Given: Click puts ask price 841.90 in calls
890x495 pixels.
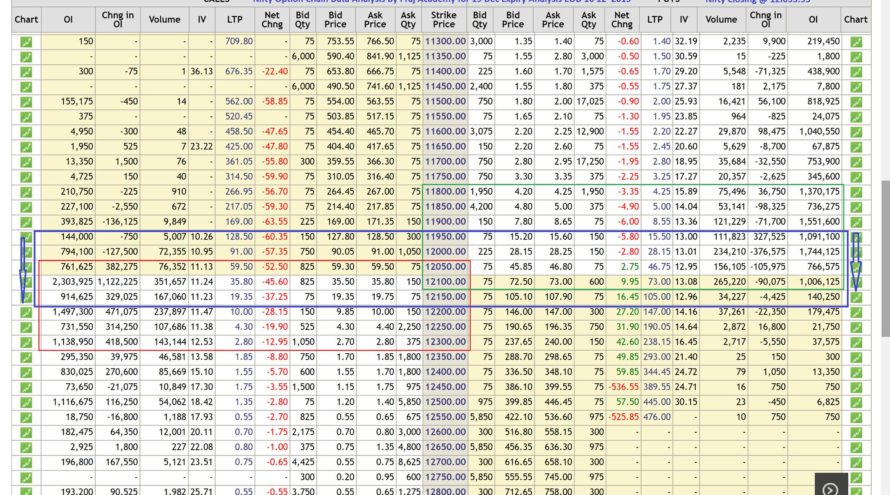Looking at the screenshot, I should (x=380, y=57).
